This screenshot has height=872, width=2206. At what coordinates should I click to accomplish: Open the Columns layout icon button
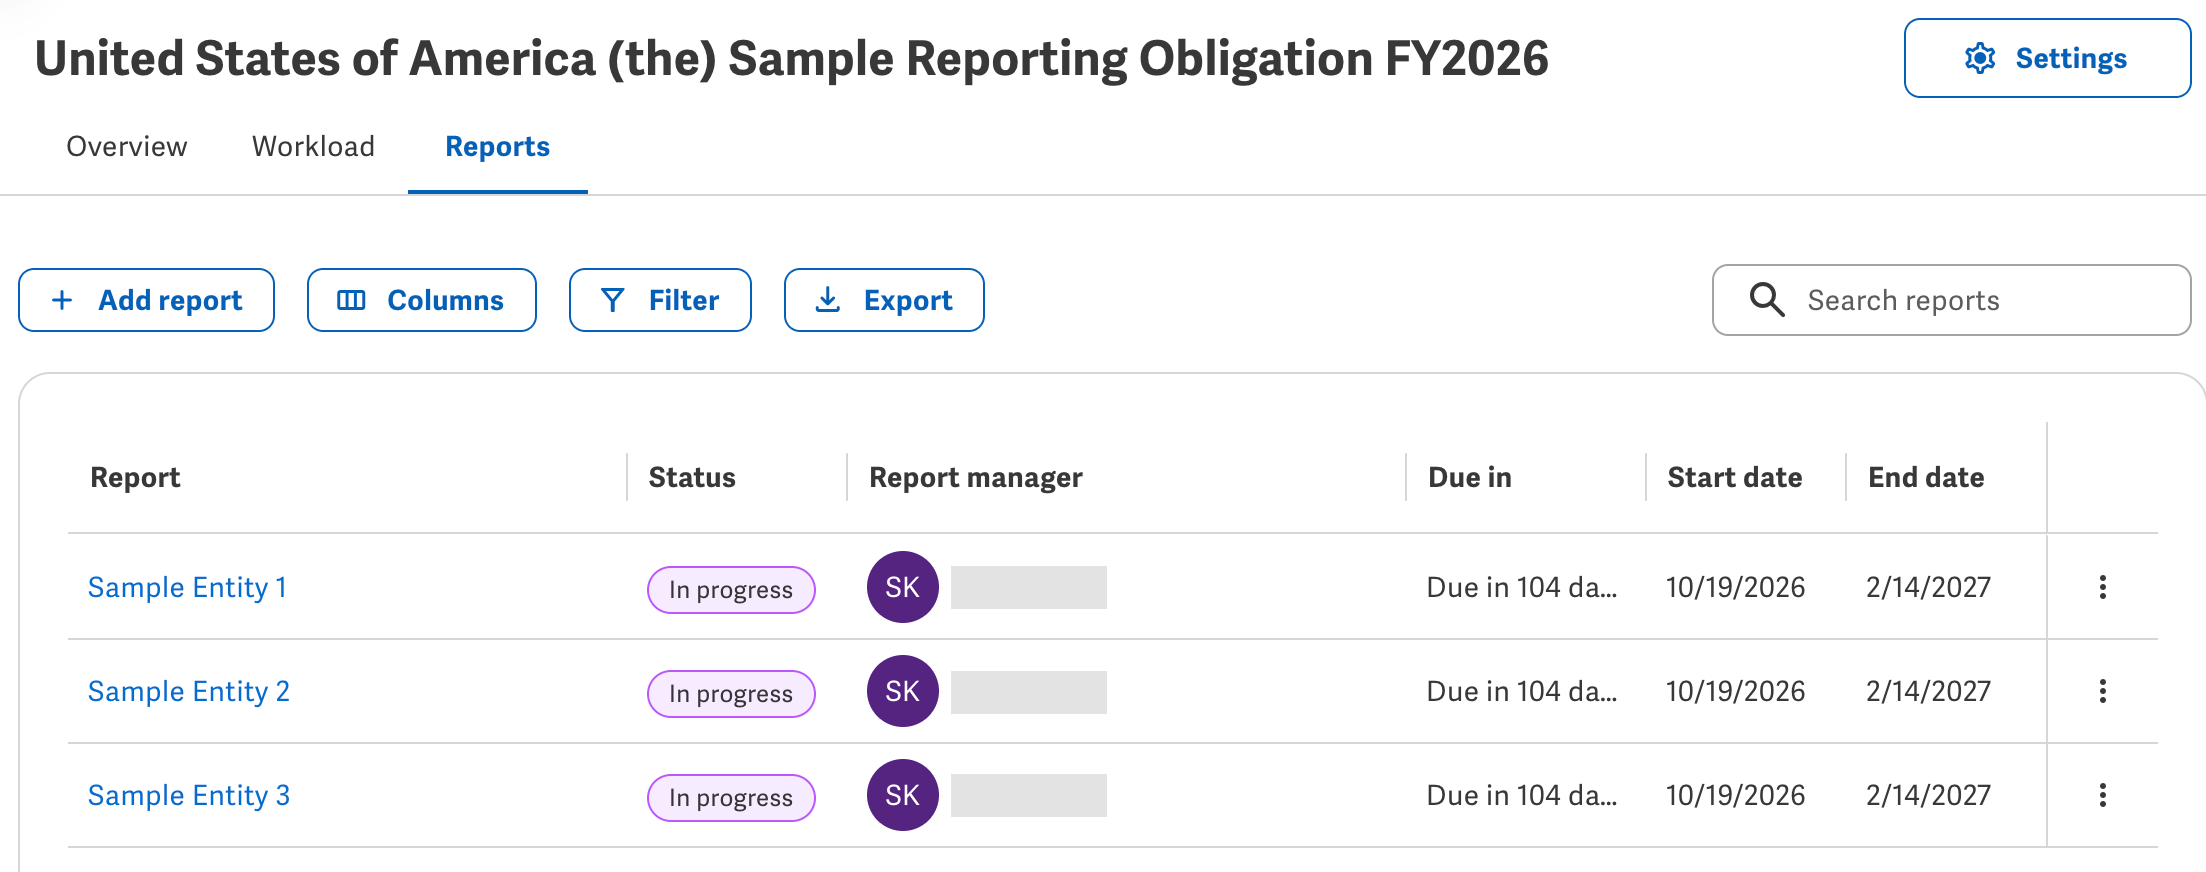tap(351, 300)
